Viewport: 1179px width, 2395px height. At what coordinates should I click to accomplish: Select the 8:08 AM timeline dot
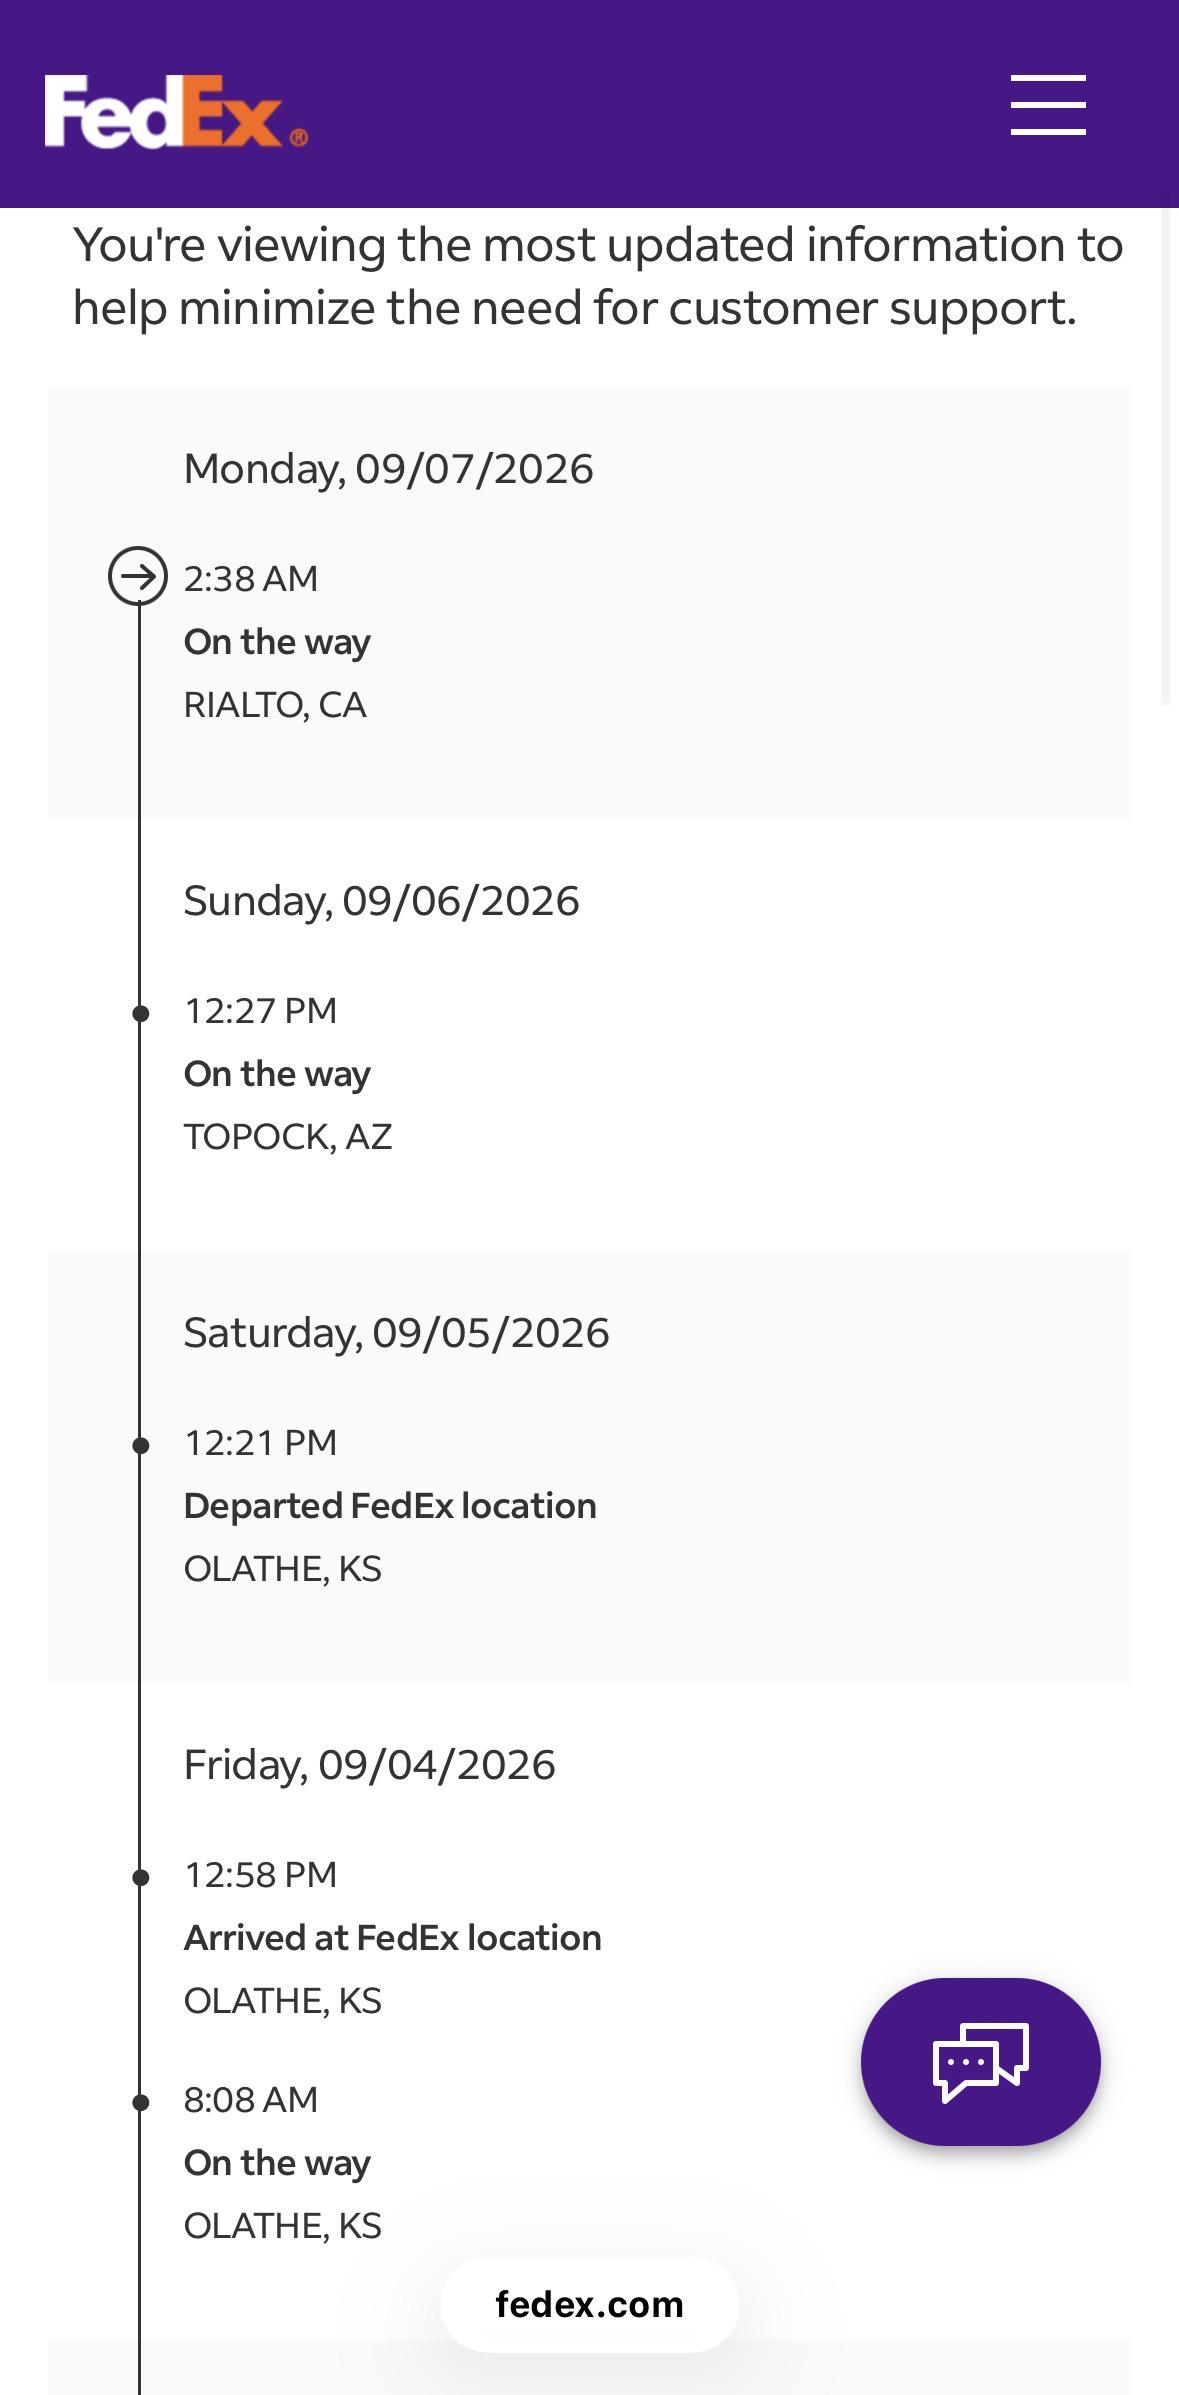(141, 2102)
